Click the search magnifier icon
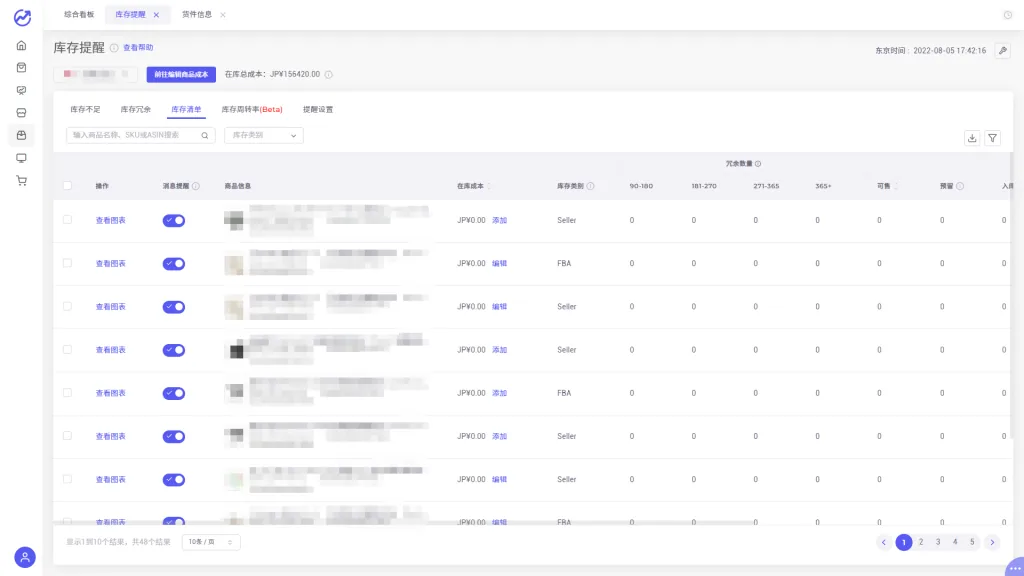 tap(204, 135)
